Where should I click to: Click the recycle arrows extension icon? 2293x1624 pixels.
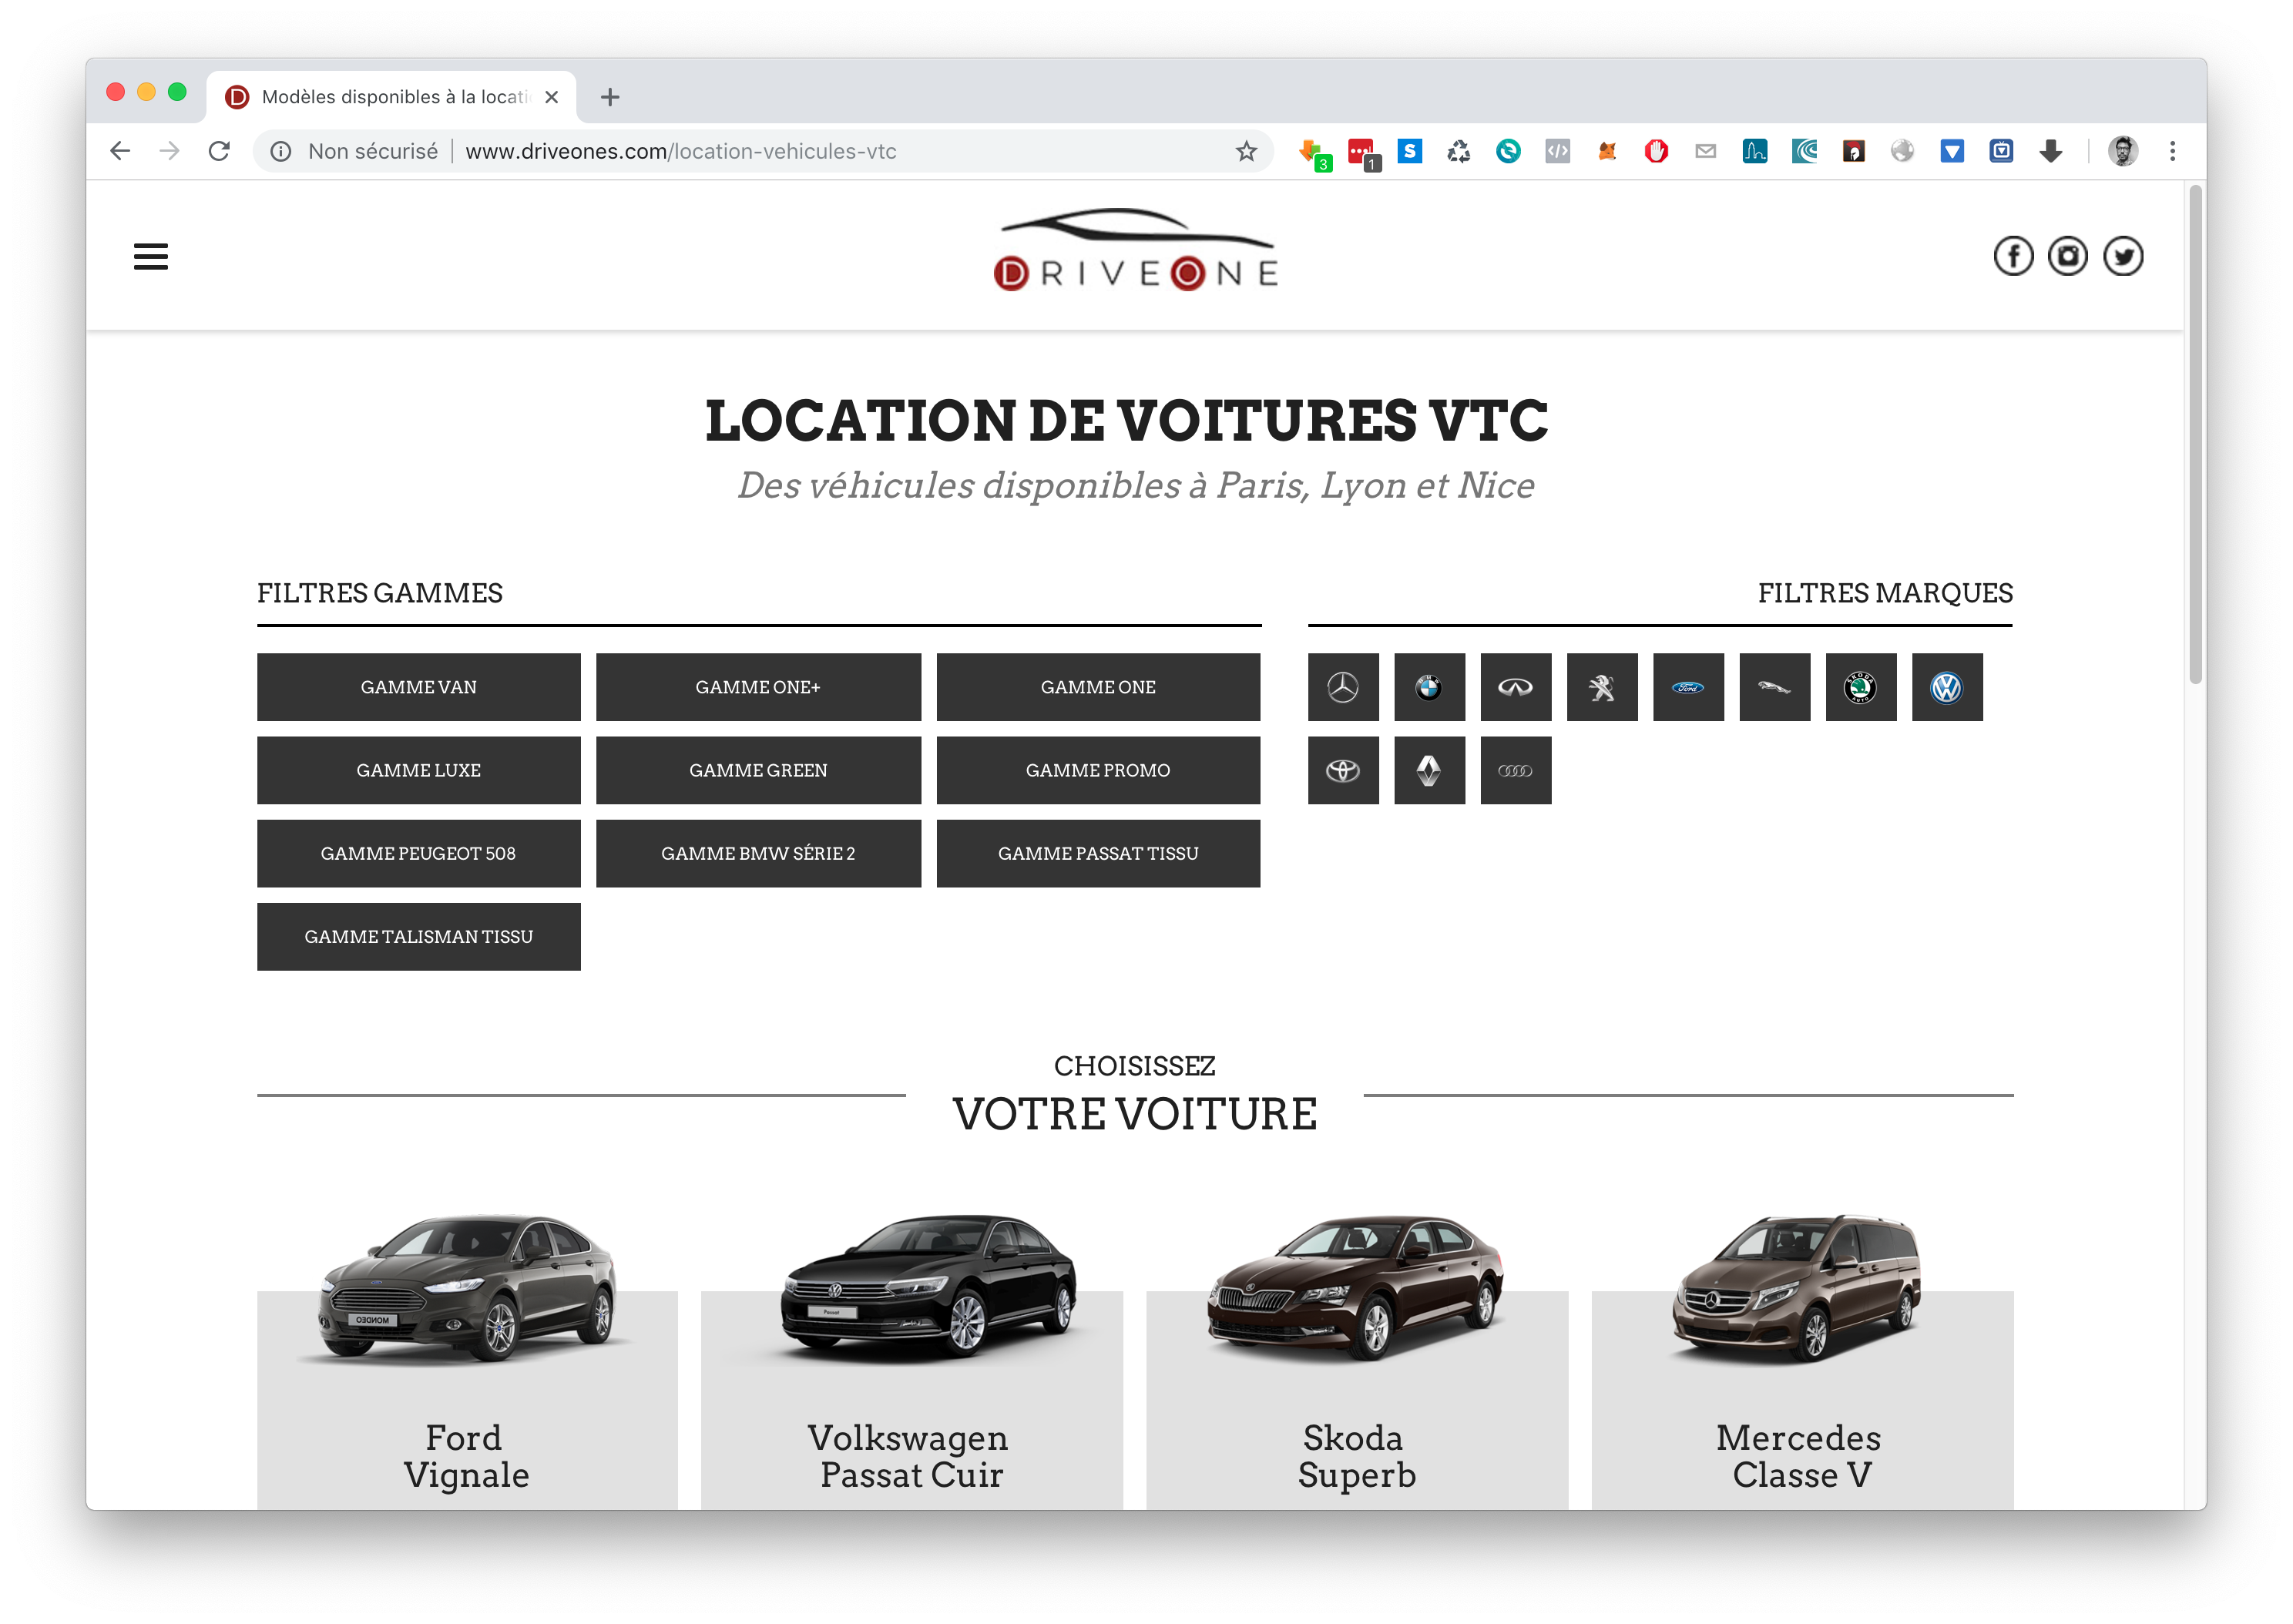[1458, 151]
